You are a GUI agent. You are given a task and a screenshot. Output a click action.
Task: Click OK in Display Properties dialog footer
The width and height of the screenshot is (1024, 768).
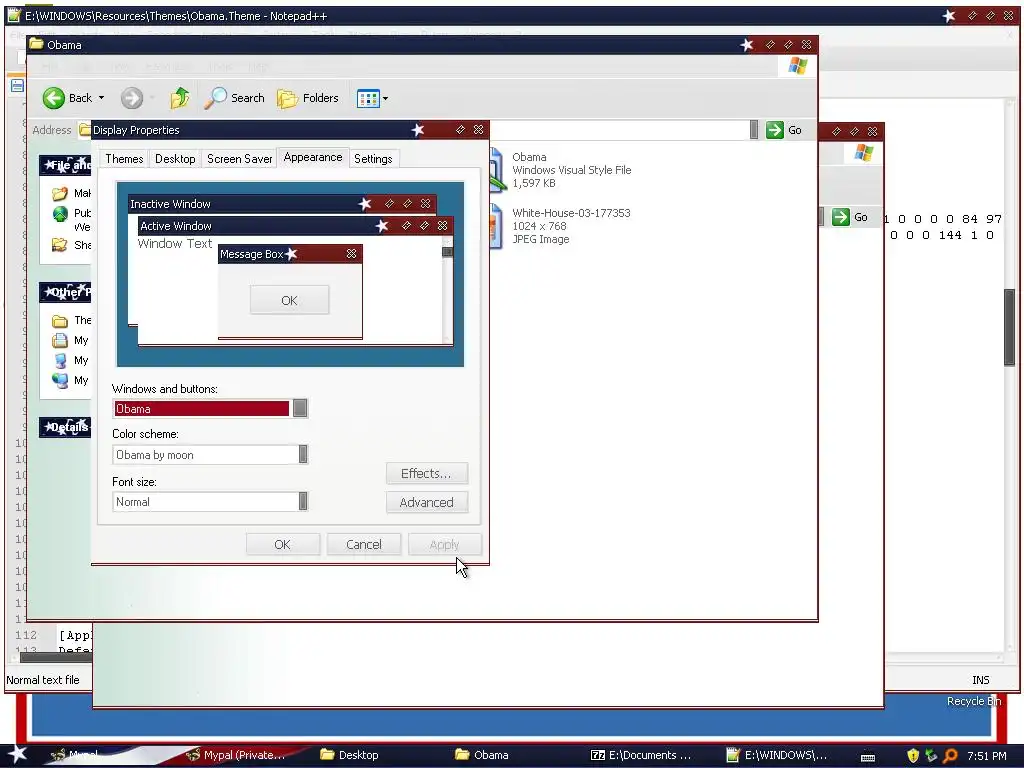(x=283, y=544)
